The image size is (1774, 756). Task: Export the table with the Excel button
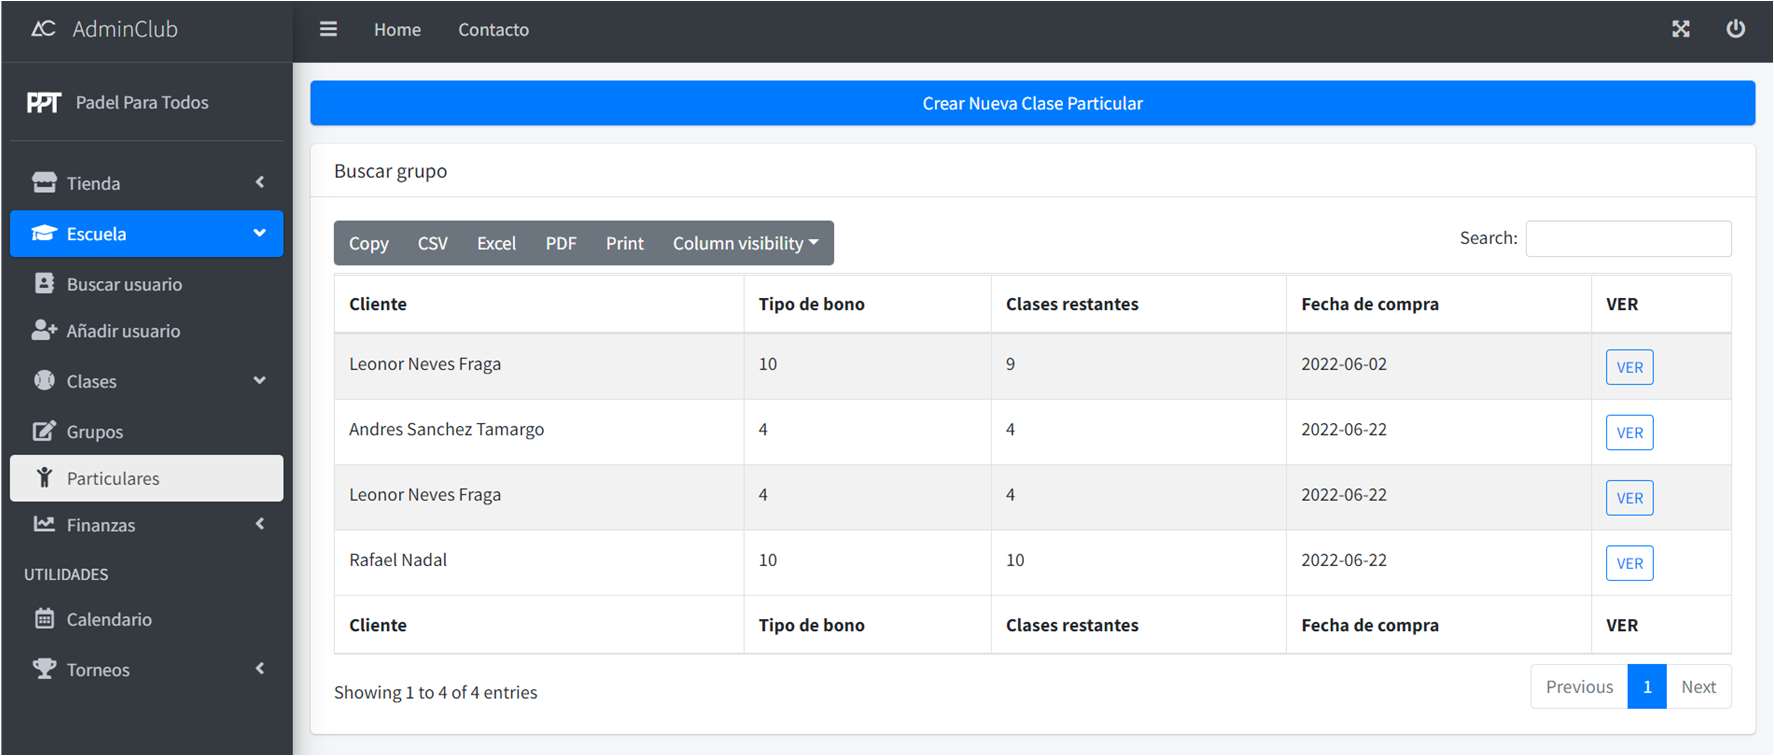coord(496,243)
